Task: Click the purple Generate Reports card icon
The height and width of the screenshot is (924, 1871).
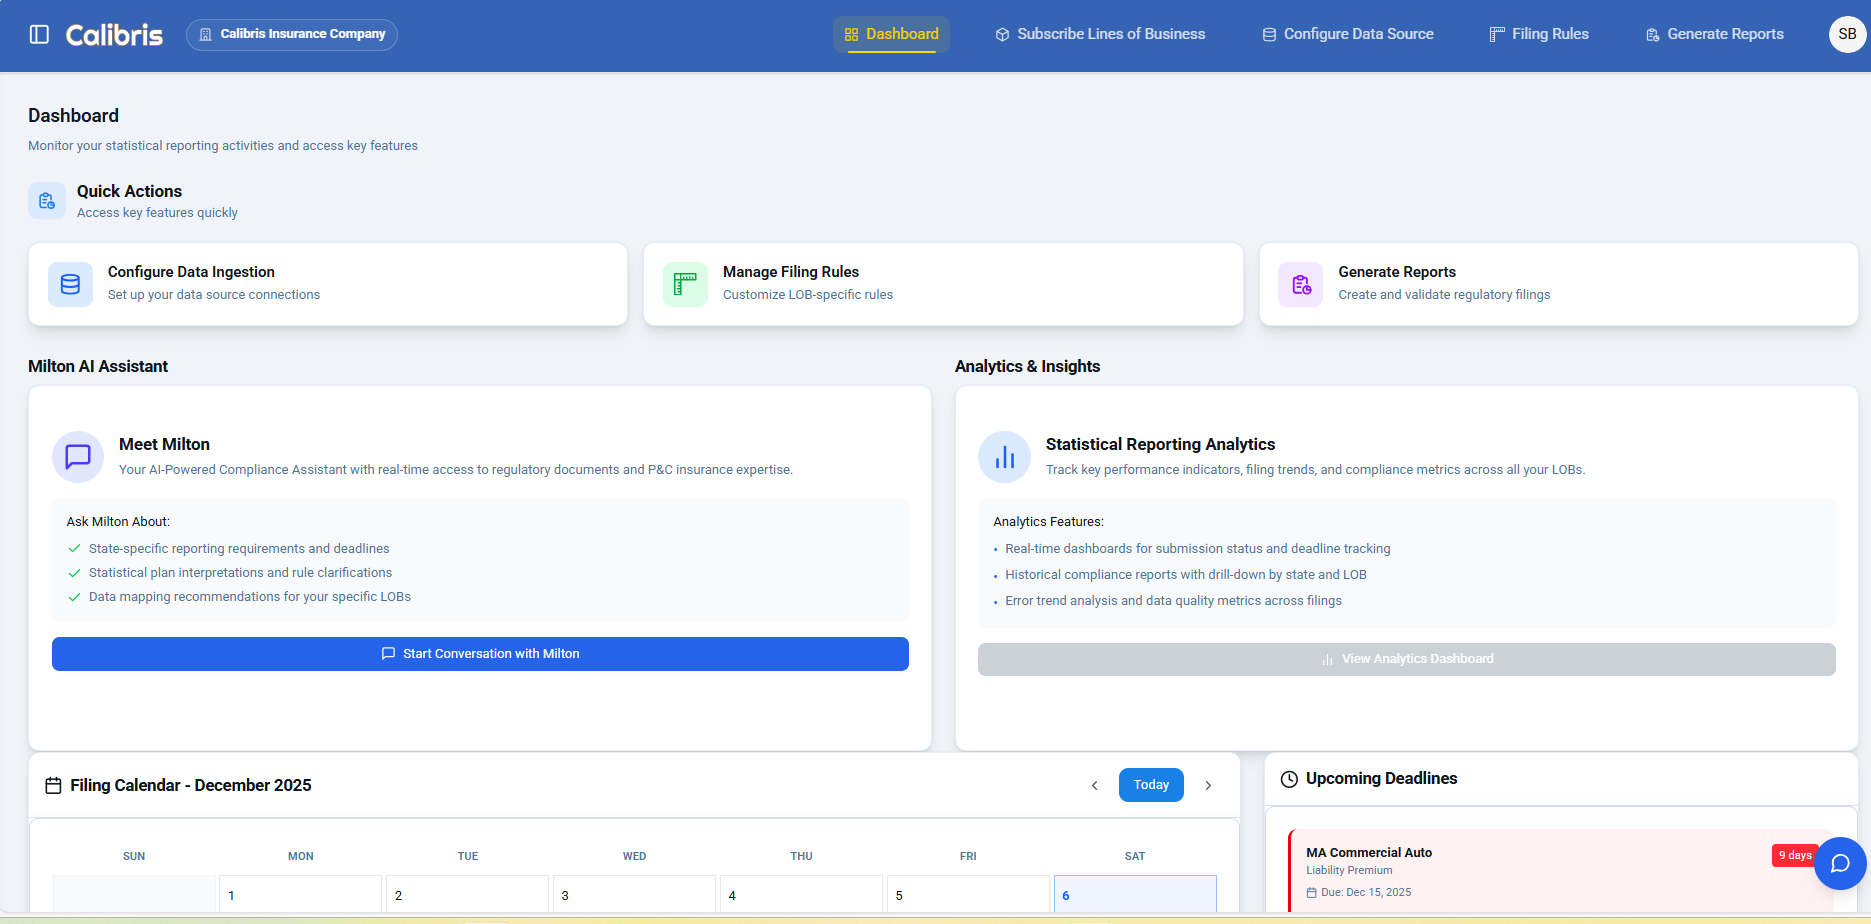Action: [1300, 284]
